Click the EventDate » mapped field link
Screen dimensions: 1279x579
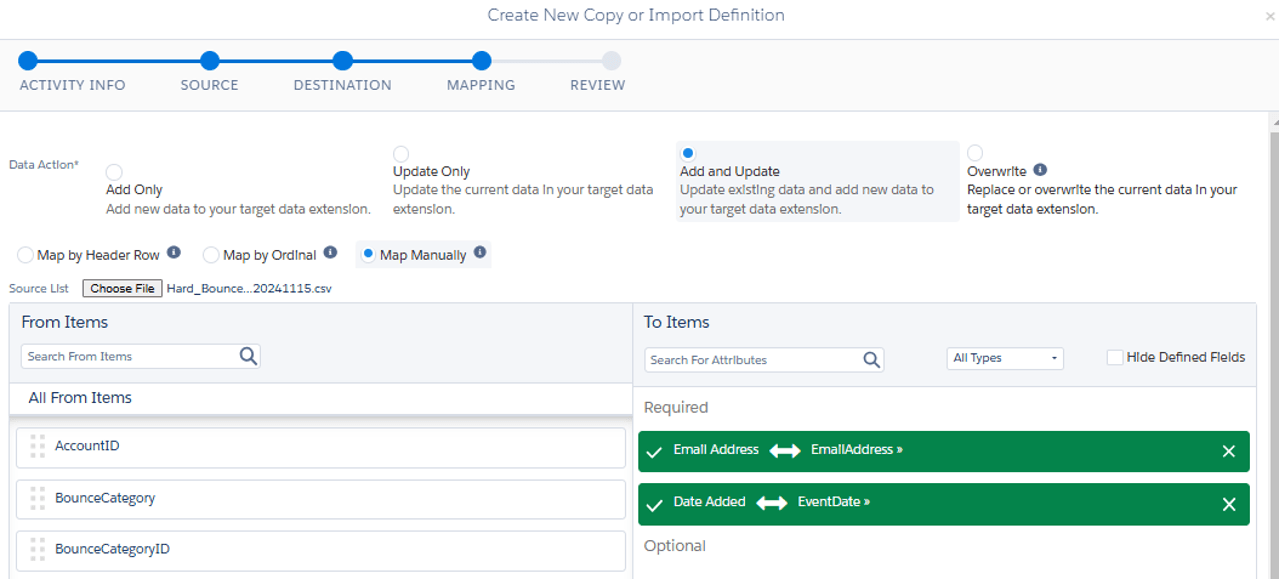[833, 502]
